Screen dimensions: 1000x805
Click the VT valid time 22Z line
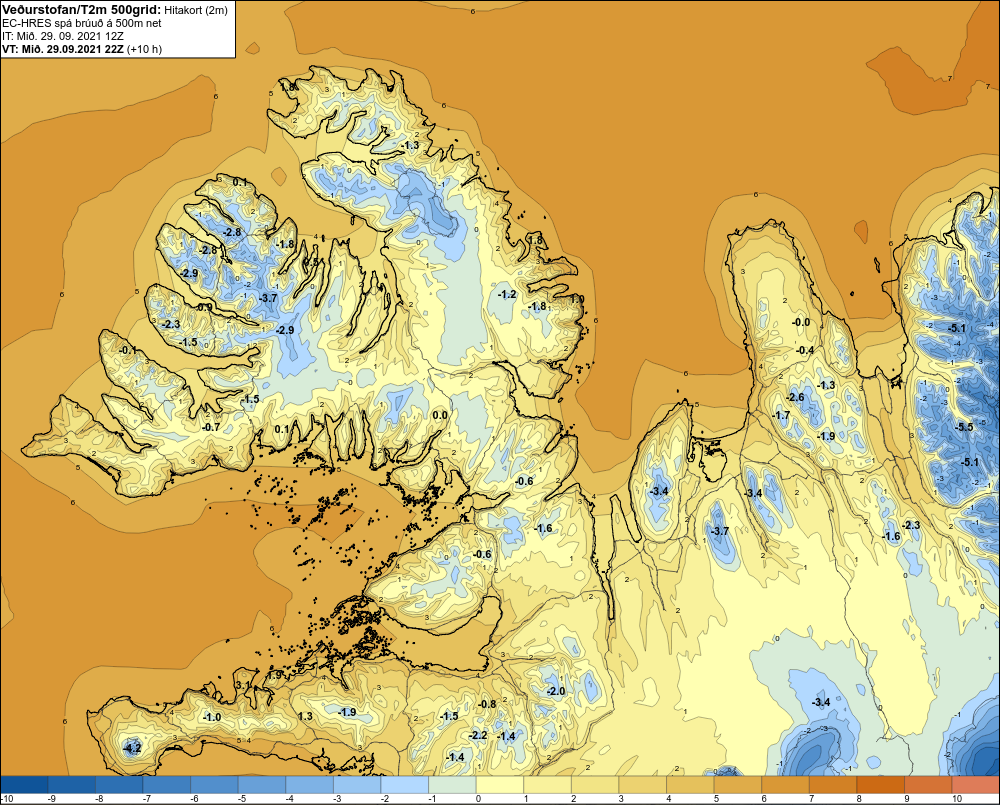pos(63,49)
